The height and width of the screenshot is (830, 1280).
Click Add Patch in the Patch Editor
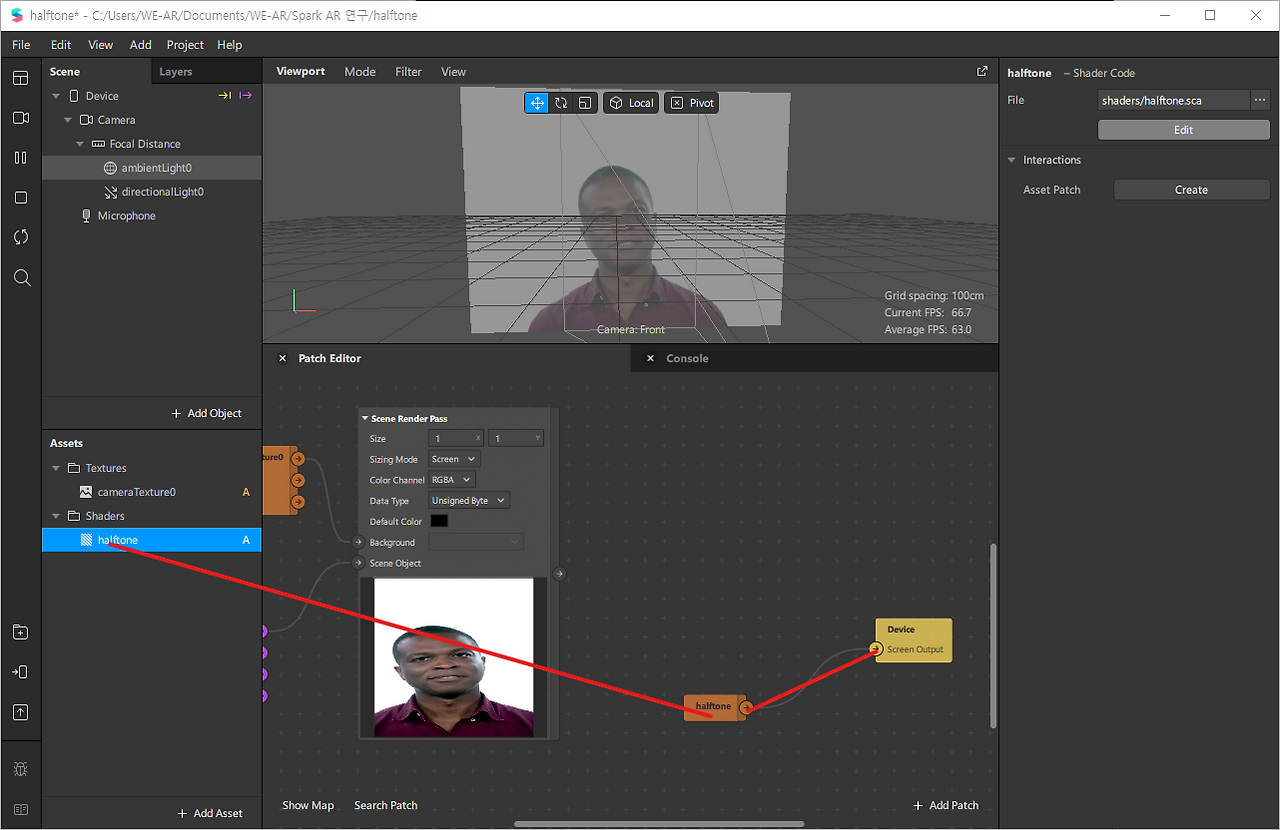click(x=946, y=805)
